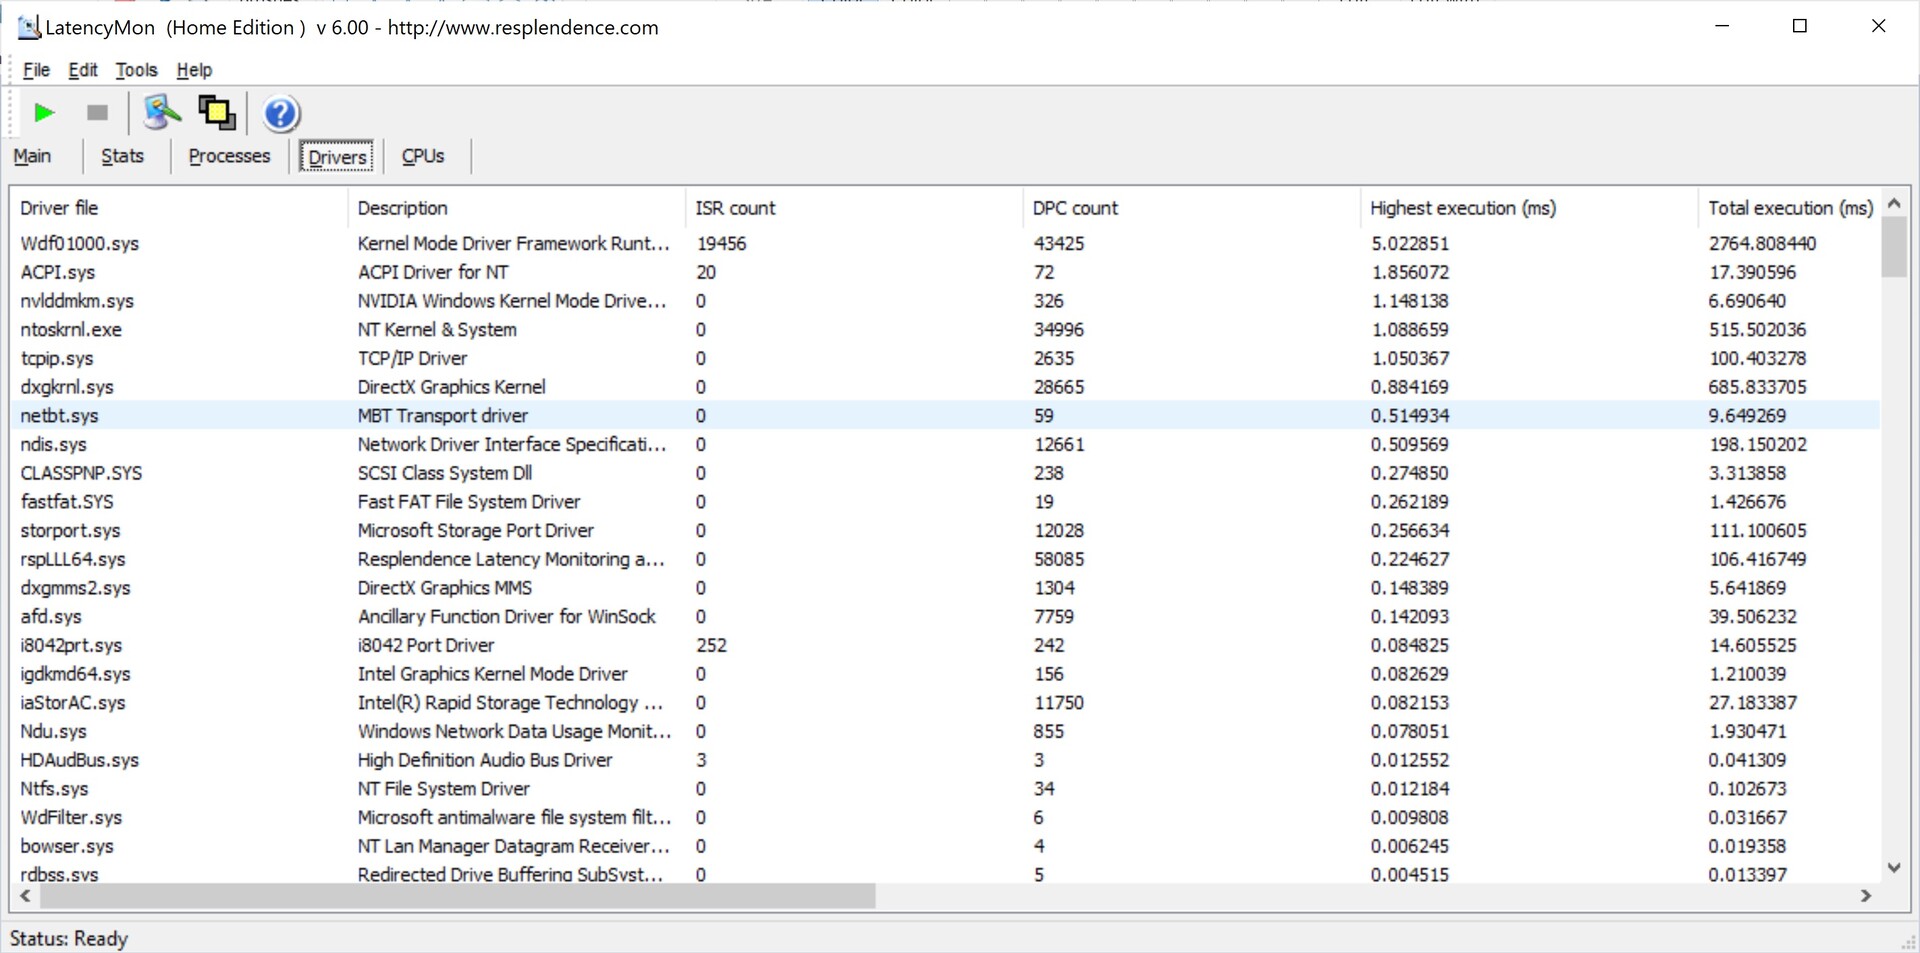Image resolution: width=1920 pixels, height=953 pixels.
Task: Open the Edit menu
Action: [x=83, y=70]
